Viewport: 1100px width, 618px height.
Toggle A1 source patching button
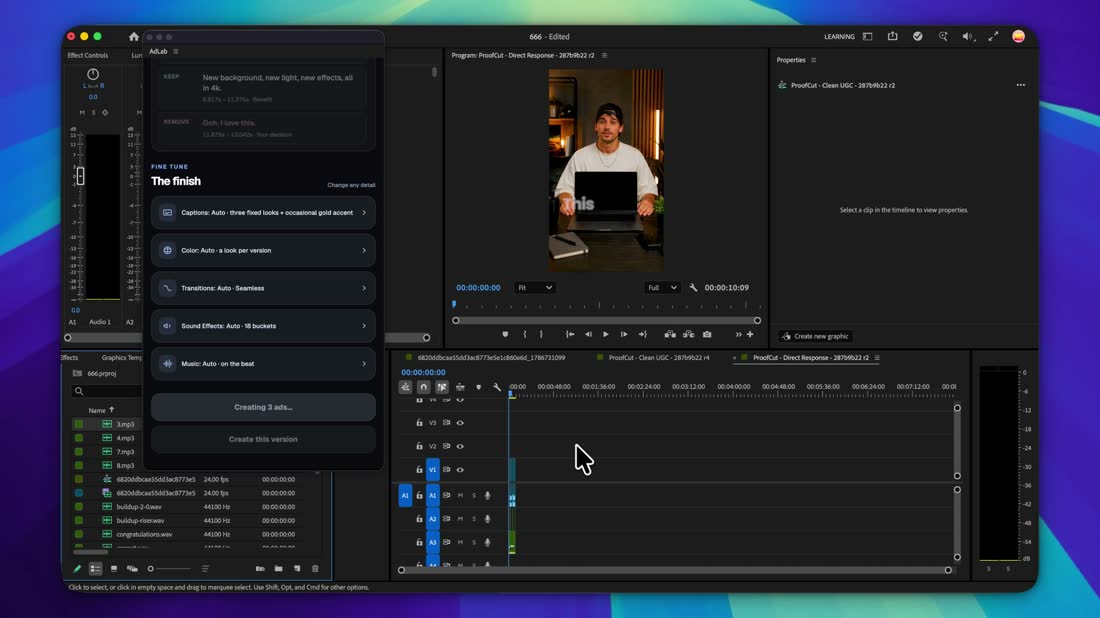(x=405, y=496)
